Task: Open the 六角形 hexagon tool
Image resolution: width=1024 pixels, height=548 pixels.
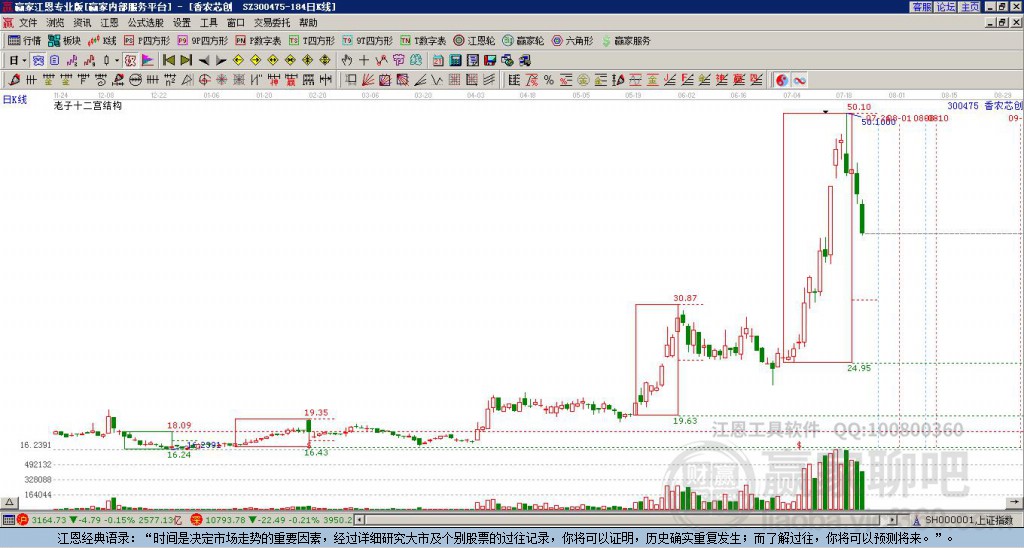Action: pyautogui.click(x=572, y=40)
